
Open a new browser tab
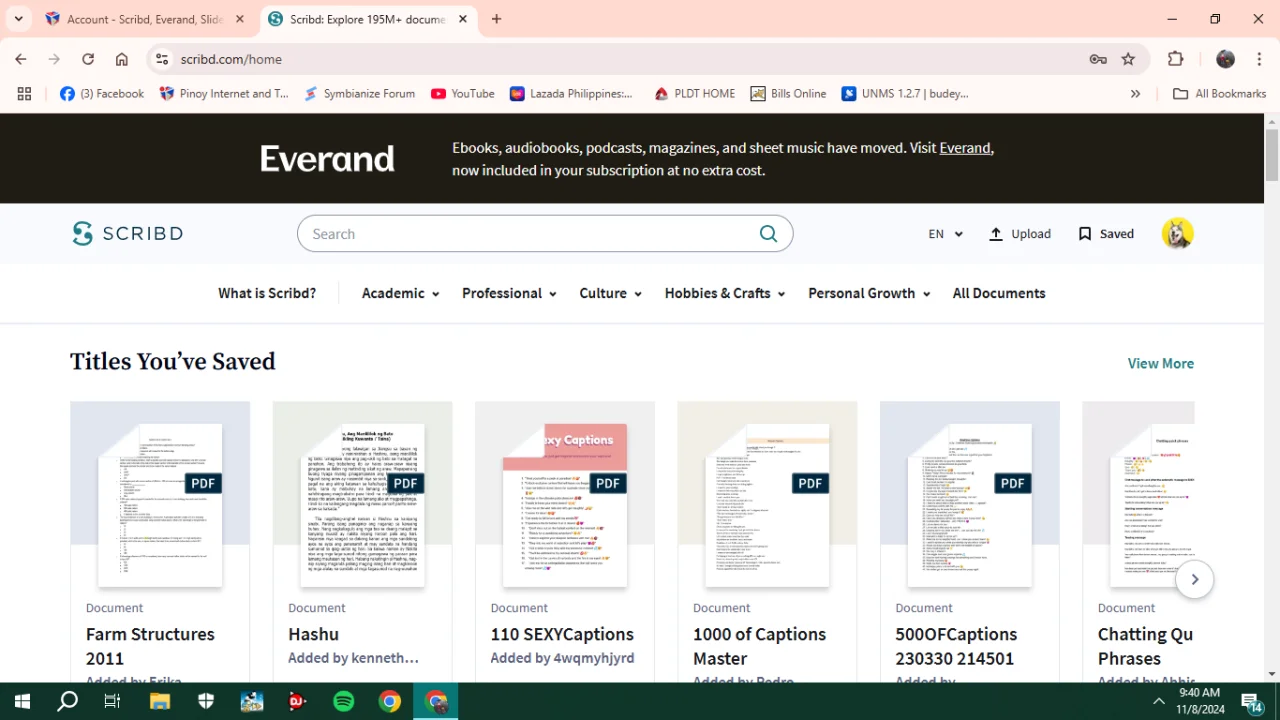point(496,19)
